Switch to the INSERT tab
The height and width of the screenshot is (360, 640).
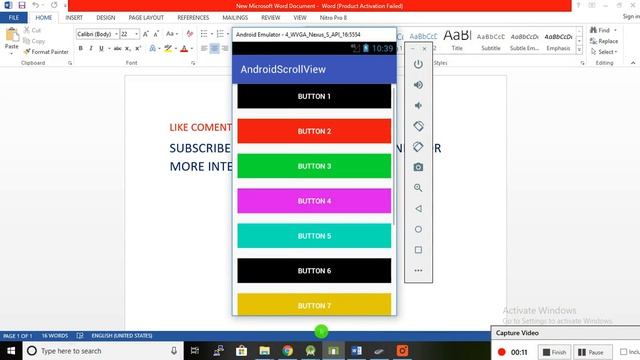click(x=74, y=18)
